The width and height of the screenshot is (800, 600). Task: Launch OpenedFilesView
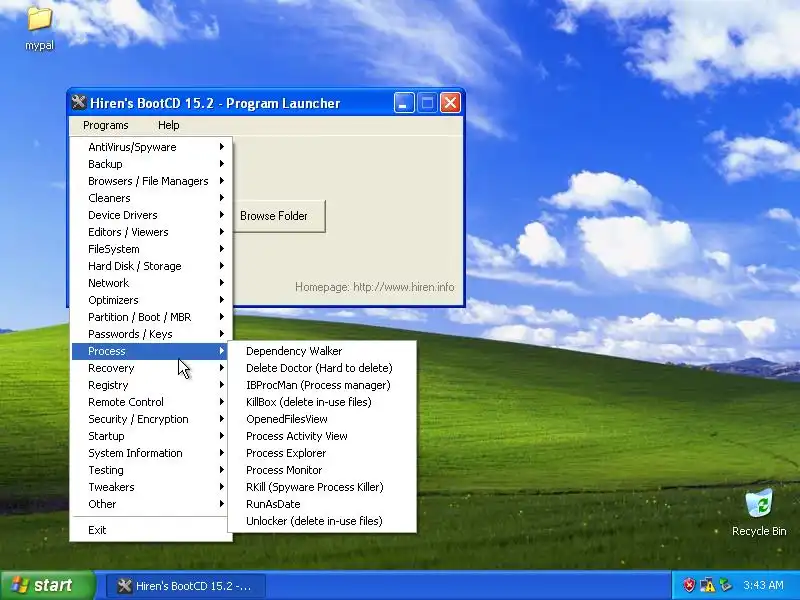click(322, 419)
